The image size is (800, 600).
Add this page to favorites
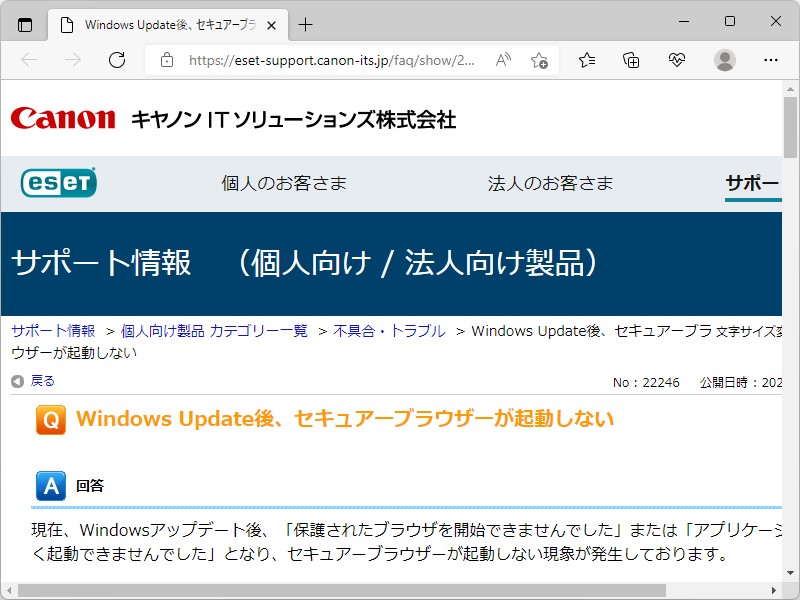(x=539, y=61)
